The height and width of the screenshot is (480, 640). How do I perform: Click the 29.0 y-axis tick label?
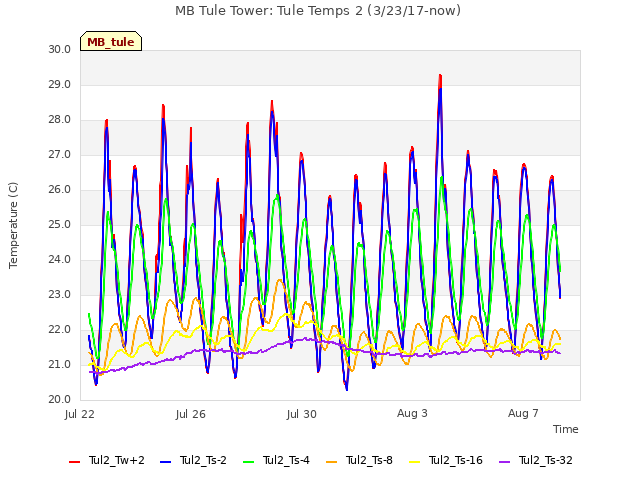(x=60, y=85)
